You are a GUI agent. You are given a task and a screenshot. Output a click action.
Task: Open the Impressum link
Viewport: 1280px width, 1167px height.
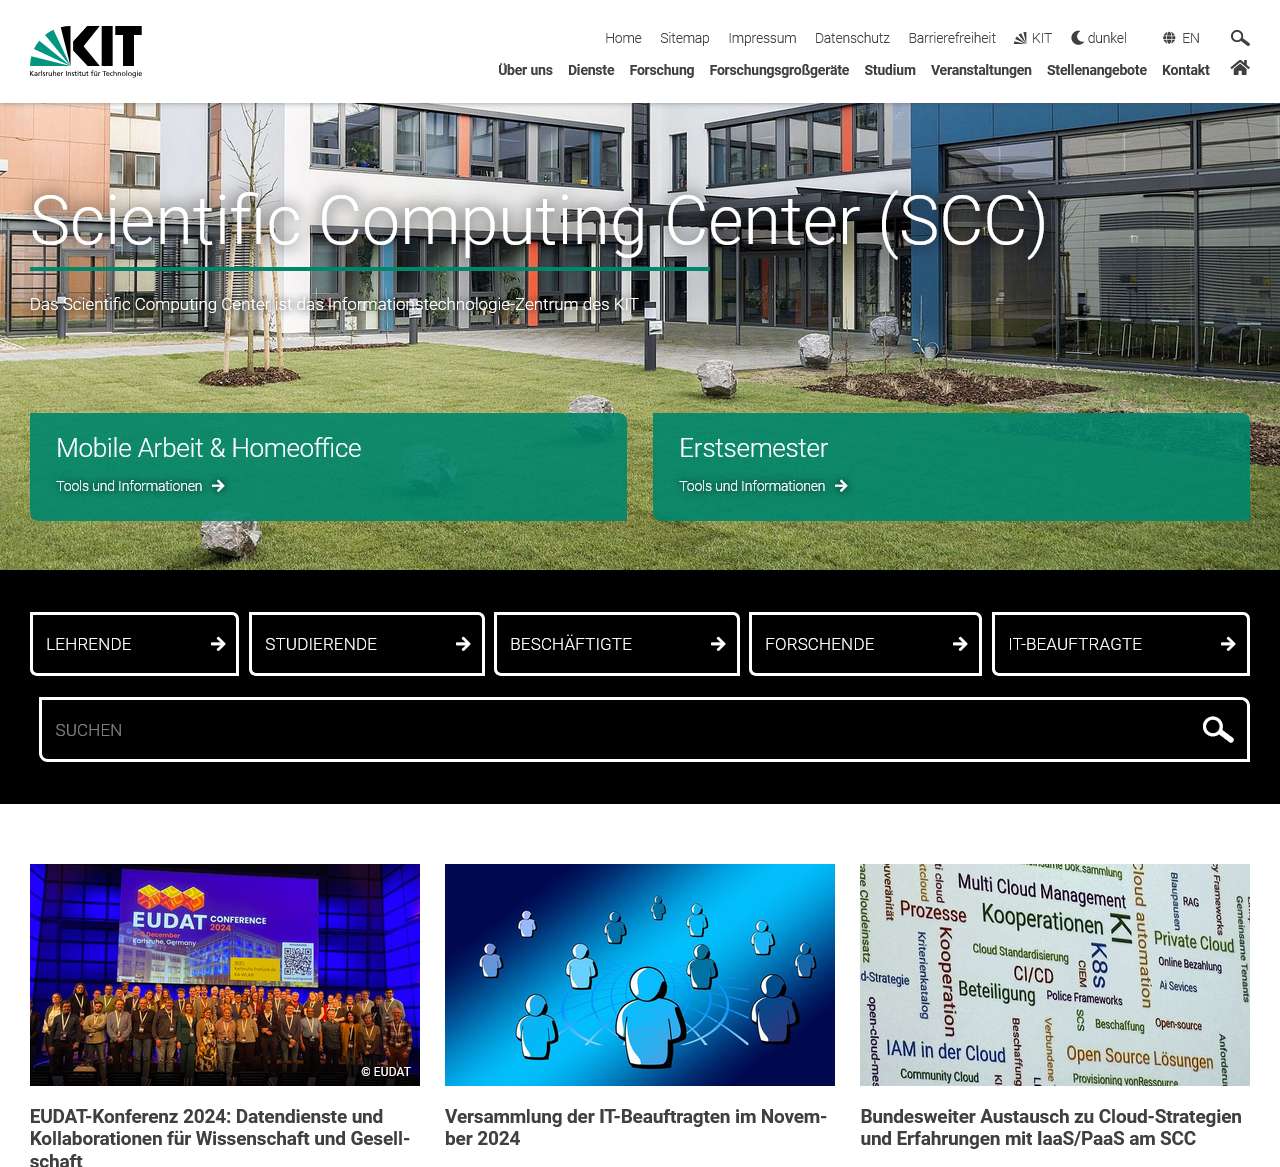[x=762, y=38]
